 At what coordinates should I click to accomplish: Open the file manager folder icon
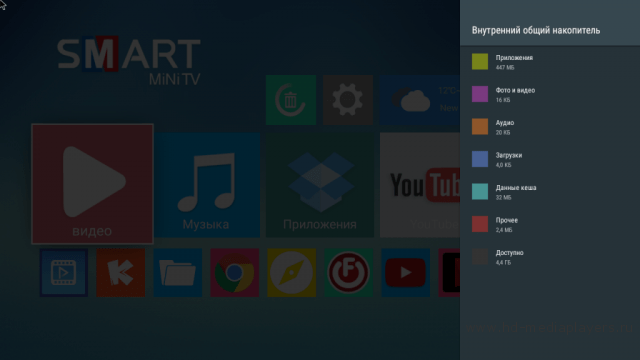178,272
